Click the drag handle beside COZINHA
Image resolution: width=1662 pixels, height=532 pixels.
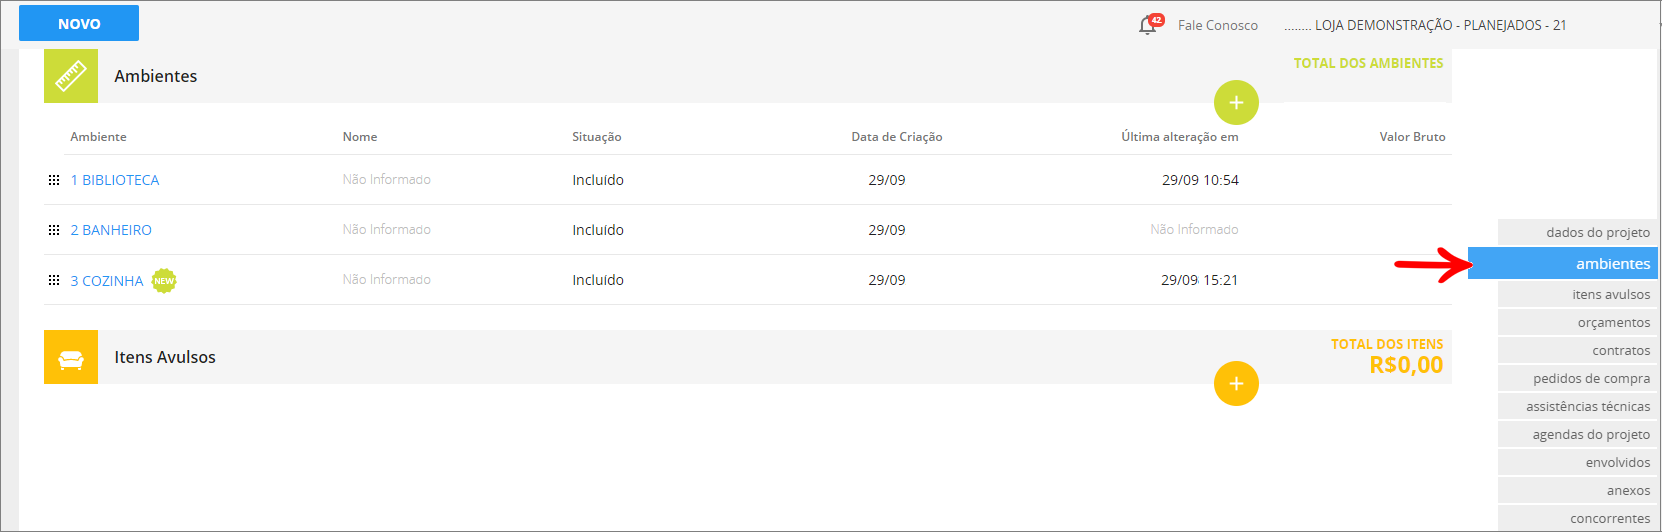pos(54,280)
